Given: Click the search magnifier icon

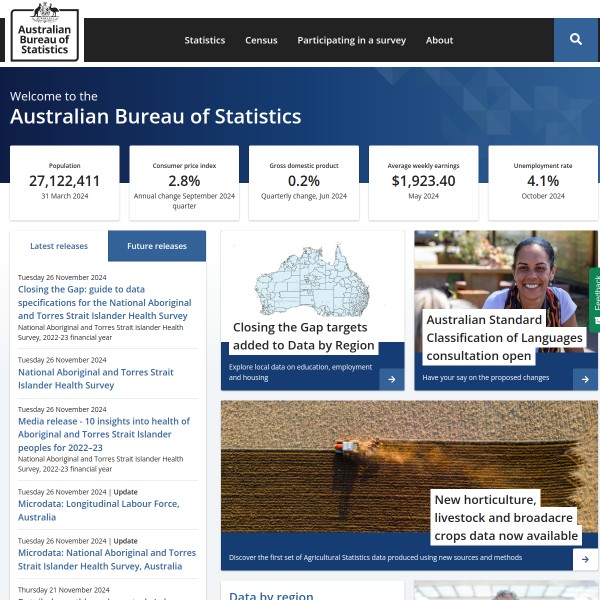Looking at the screenshot, I should click(576, 40).
